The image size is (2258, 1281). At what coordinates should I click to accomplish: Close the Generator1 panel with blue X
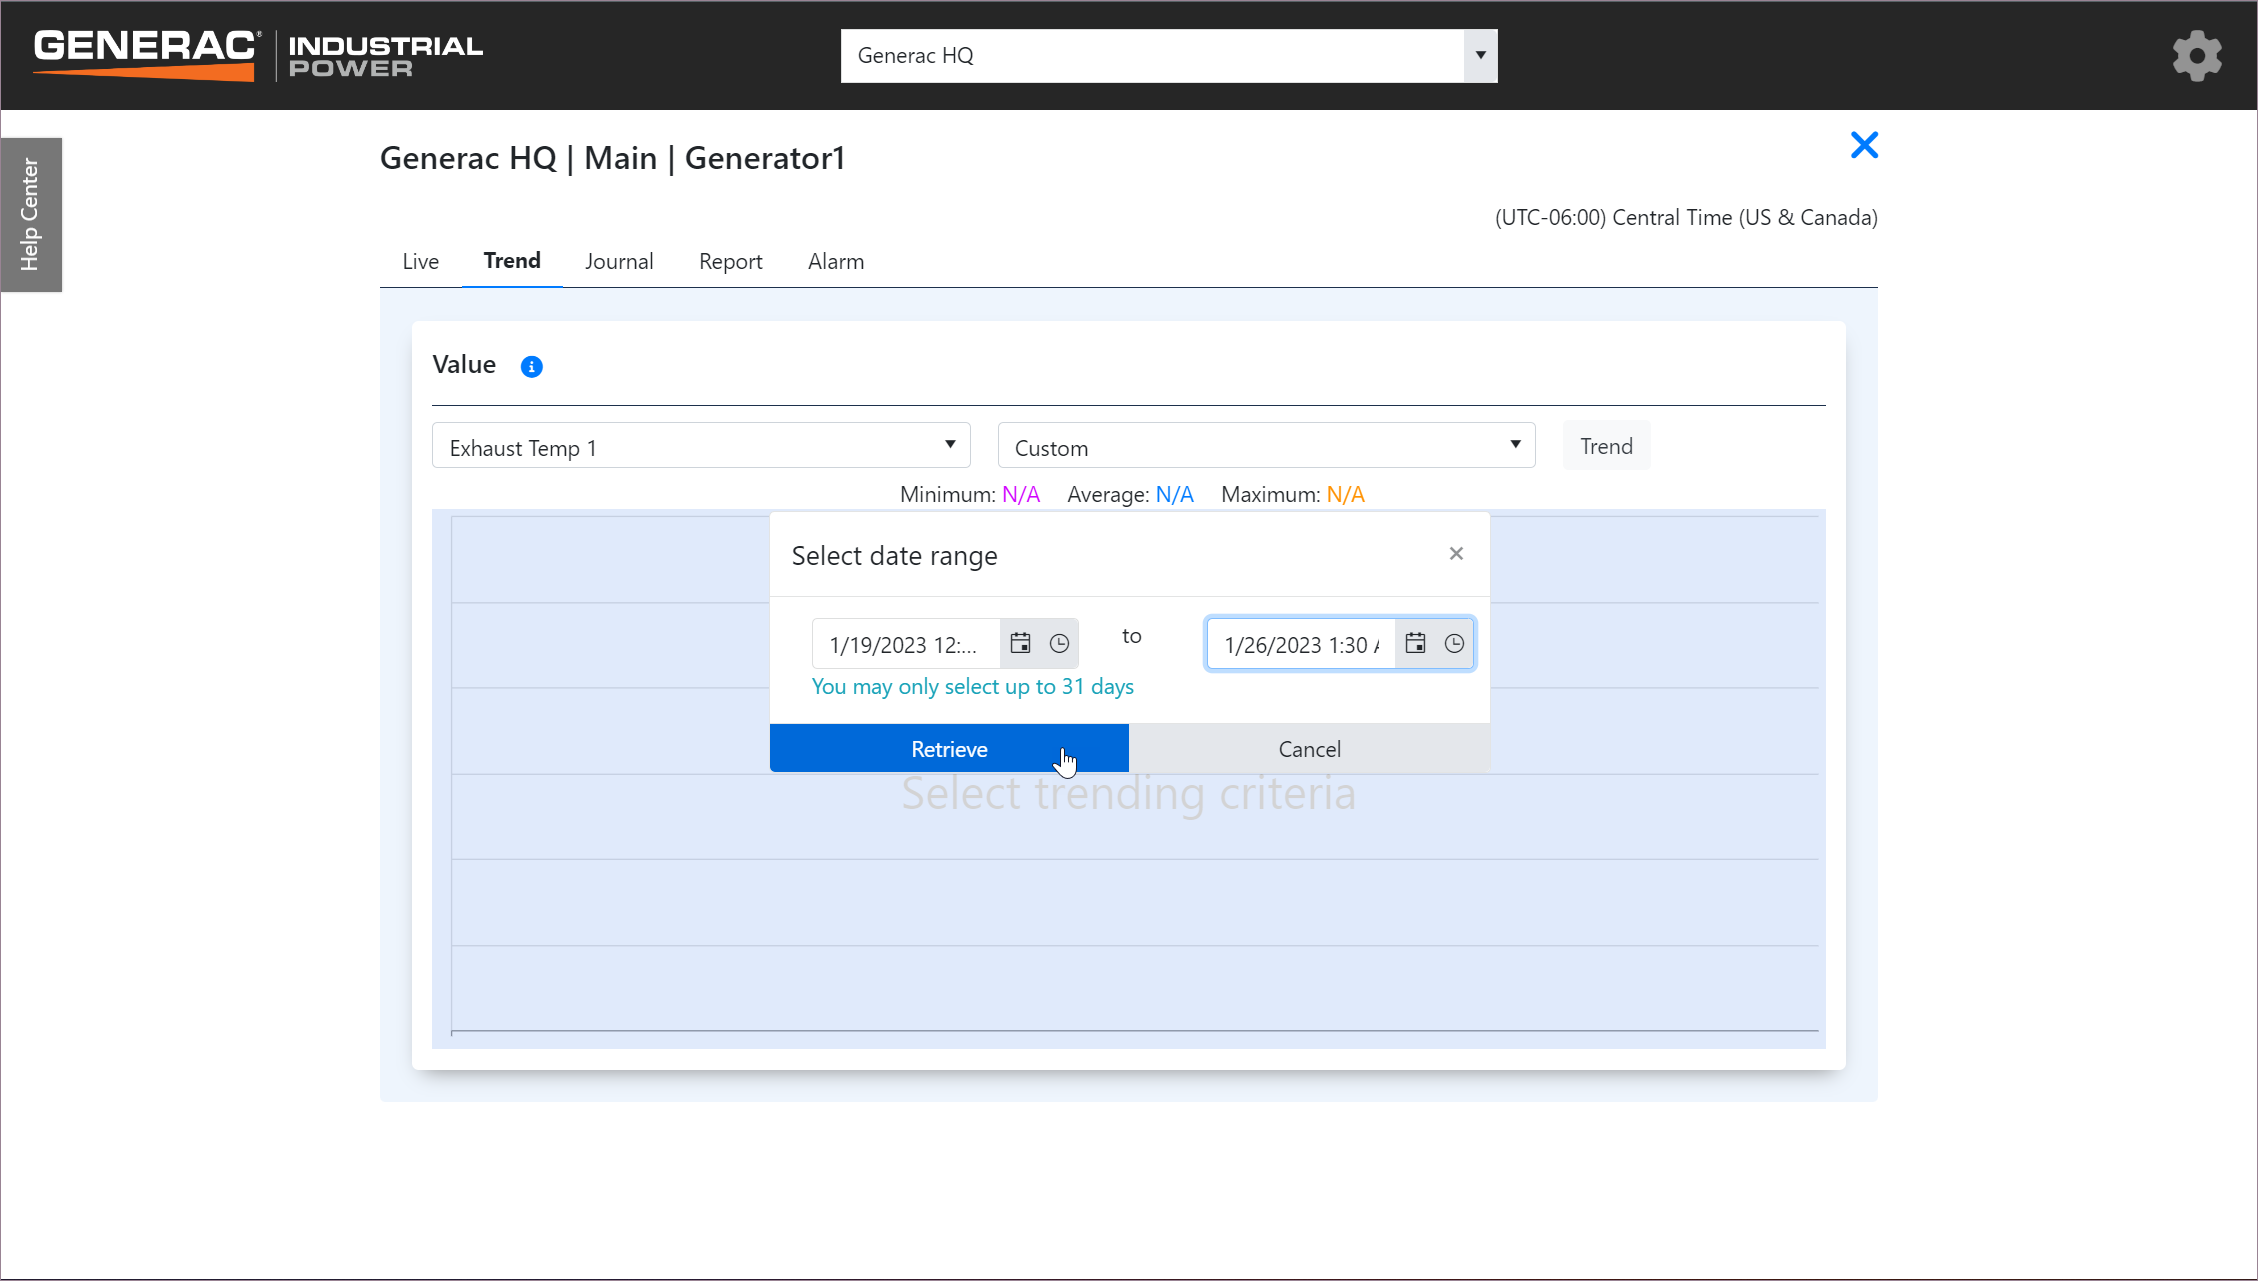[1864, 146]
